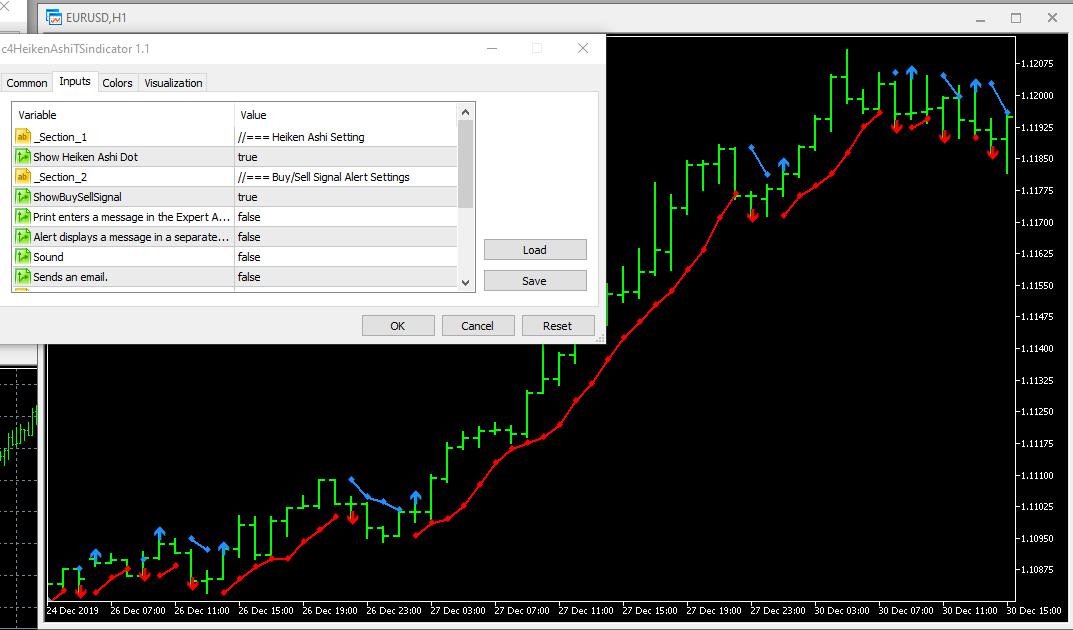Click the Sound variable icon

(23, 257)
